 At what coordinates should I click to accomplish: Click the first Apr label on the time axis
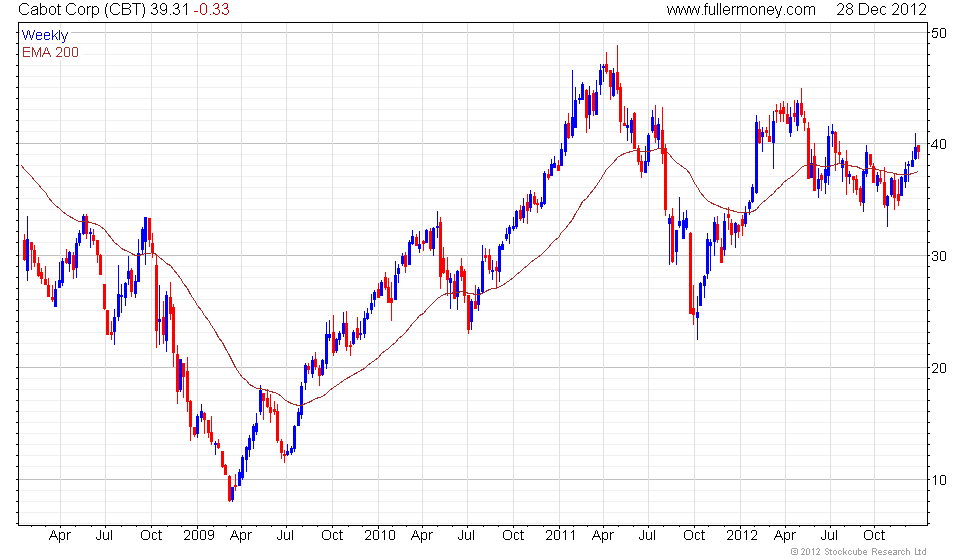(60, 536)
